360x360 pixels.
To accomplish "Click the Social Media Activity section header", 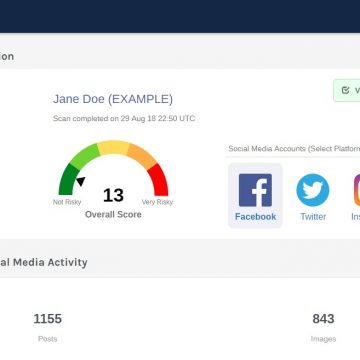I will [44, 262].
